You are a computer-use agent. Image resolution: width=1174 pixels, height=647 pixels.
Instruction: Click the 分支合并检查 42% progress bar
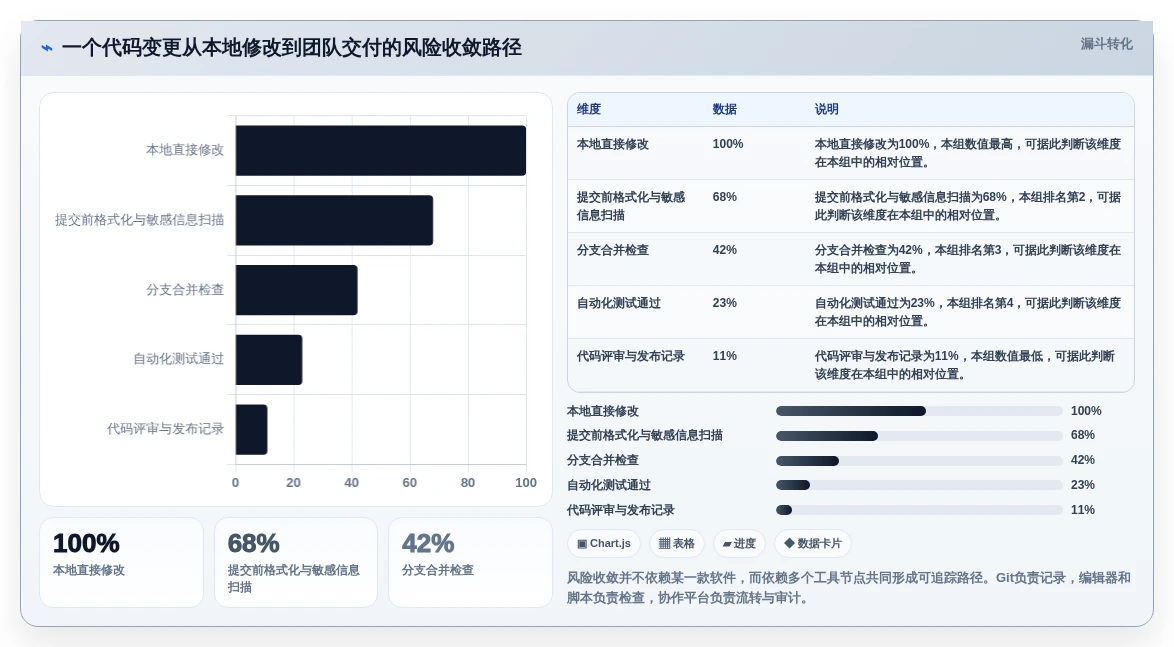[x=919, y=461]
